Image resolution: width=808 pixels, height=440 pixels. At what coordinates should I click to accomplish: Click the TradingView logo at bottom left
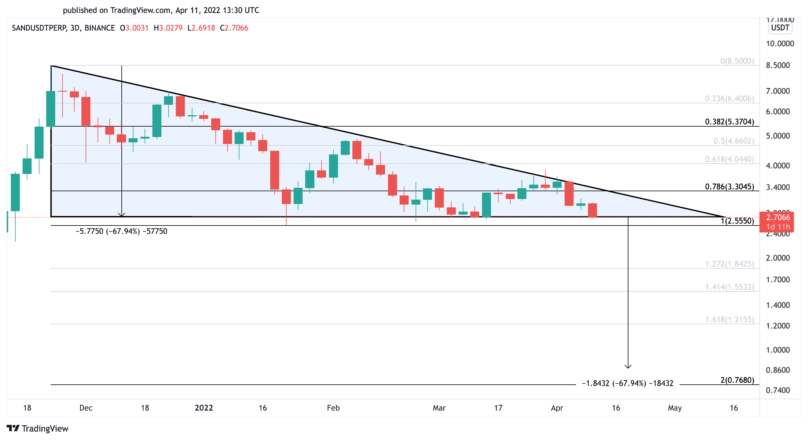pyautogui.click(x=38, y=428)
